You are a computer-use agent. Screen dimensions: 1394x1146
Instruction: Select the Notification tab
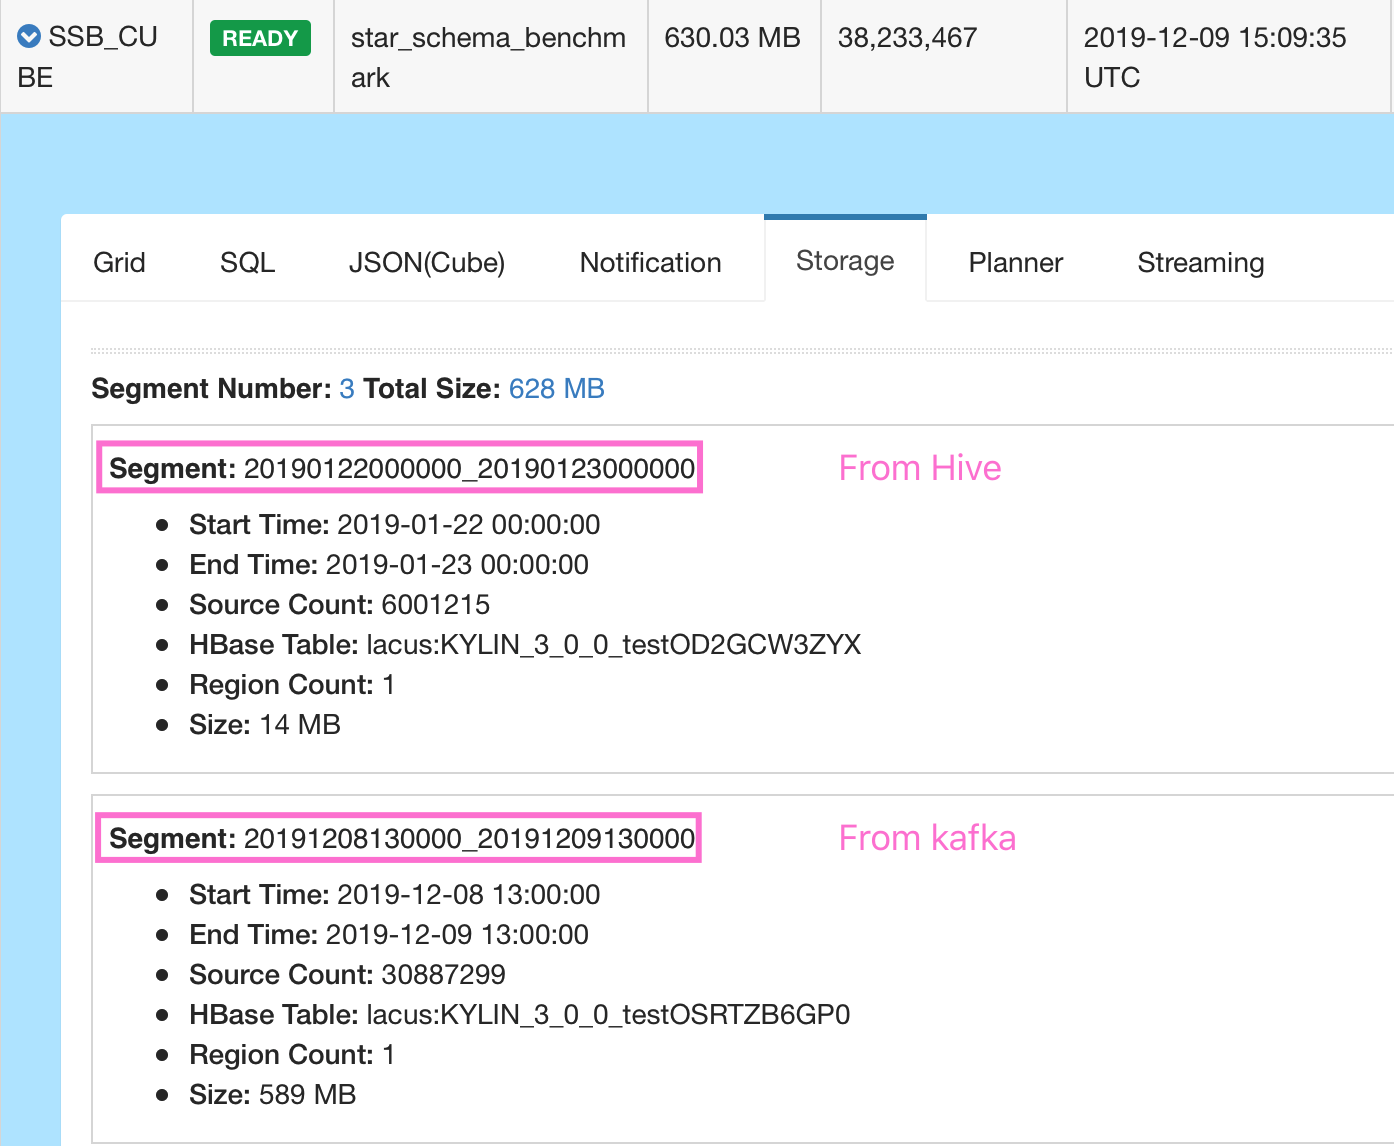[x=650, y=262]
